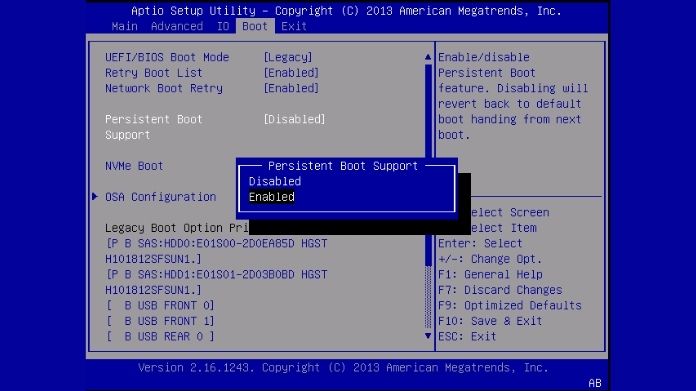Select USB REAR 0 boot option

click(160, 336)
